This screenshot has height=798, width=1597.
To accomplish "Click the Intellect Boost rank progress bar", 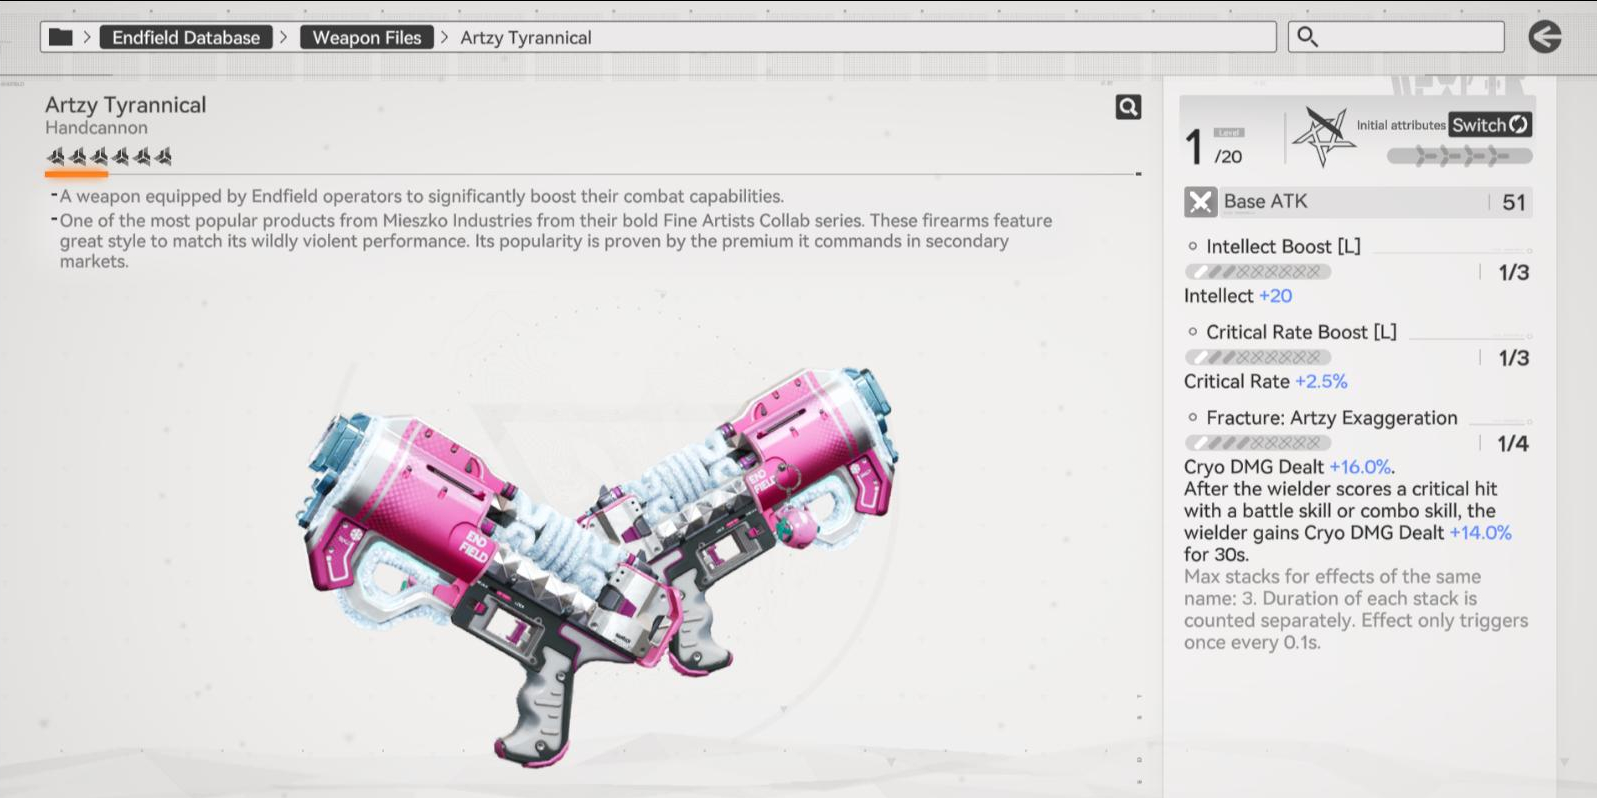I will (x=1258, y=271).
